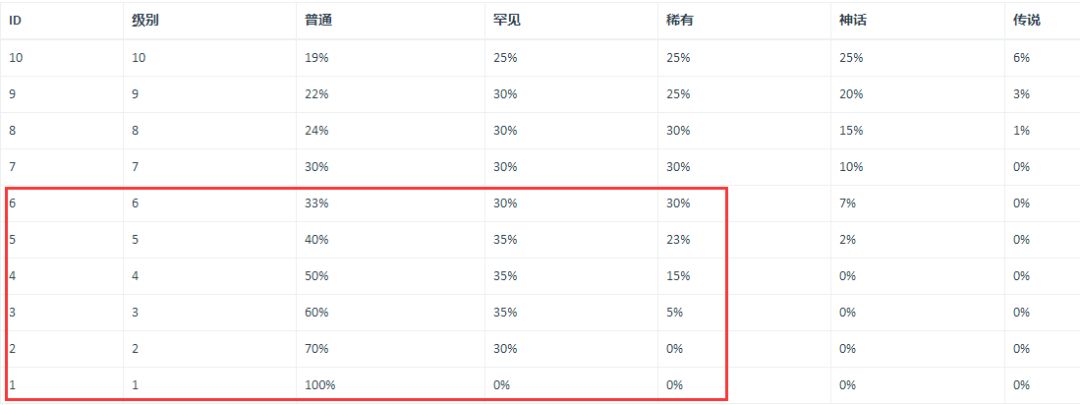Click the 神话 column header
Image resolution: width=1080 pixels, height=405 pixels.
853,20
